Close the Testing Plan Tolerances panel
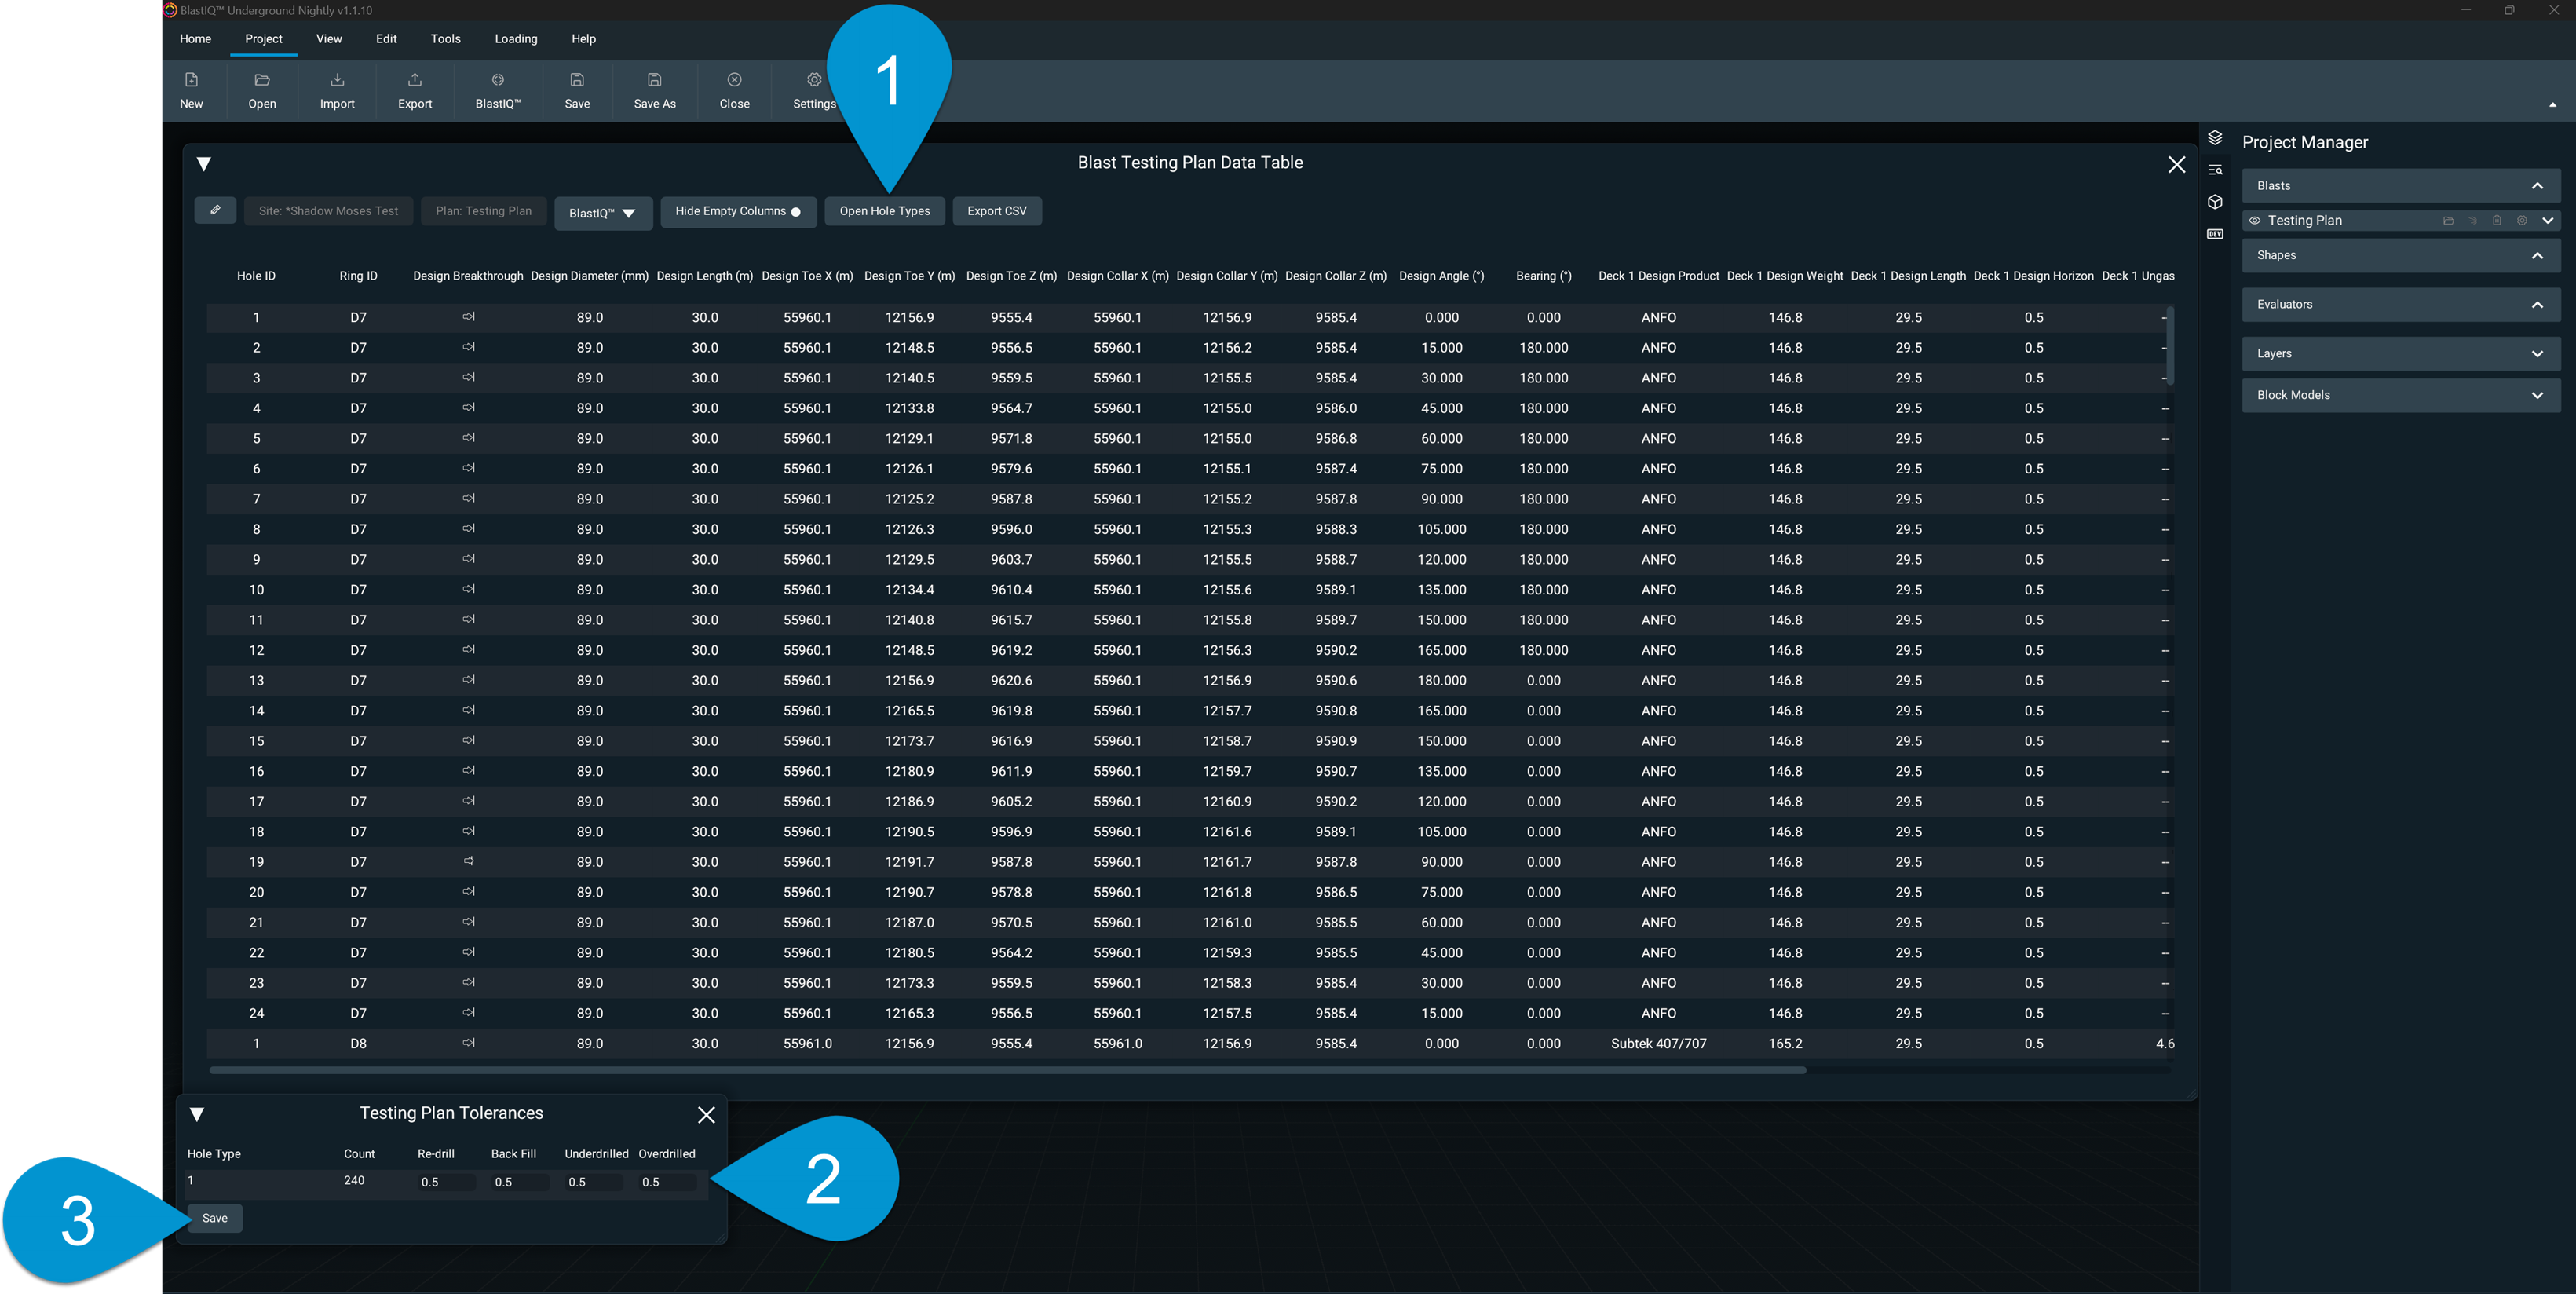Viewport: 2576px width, 1294px height. click(706, 1115)
